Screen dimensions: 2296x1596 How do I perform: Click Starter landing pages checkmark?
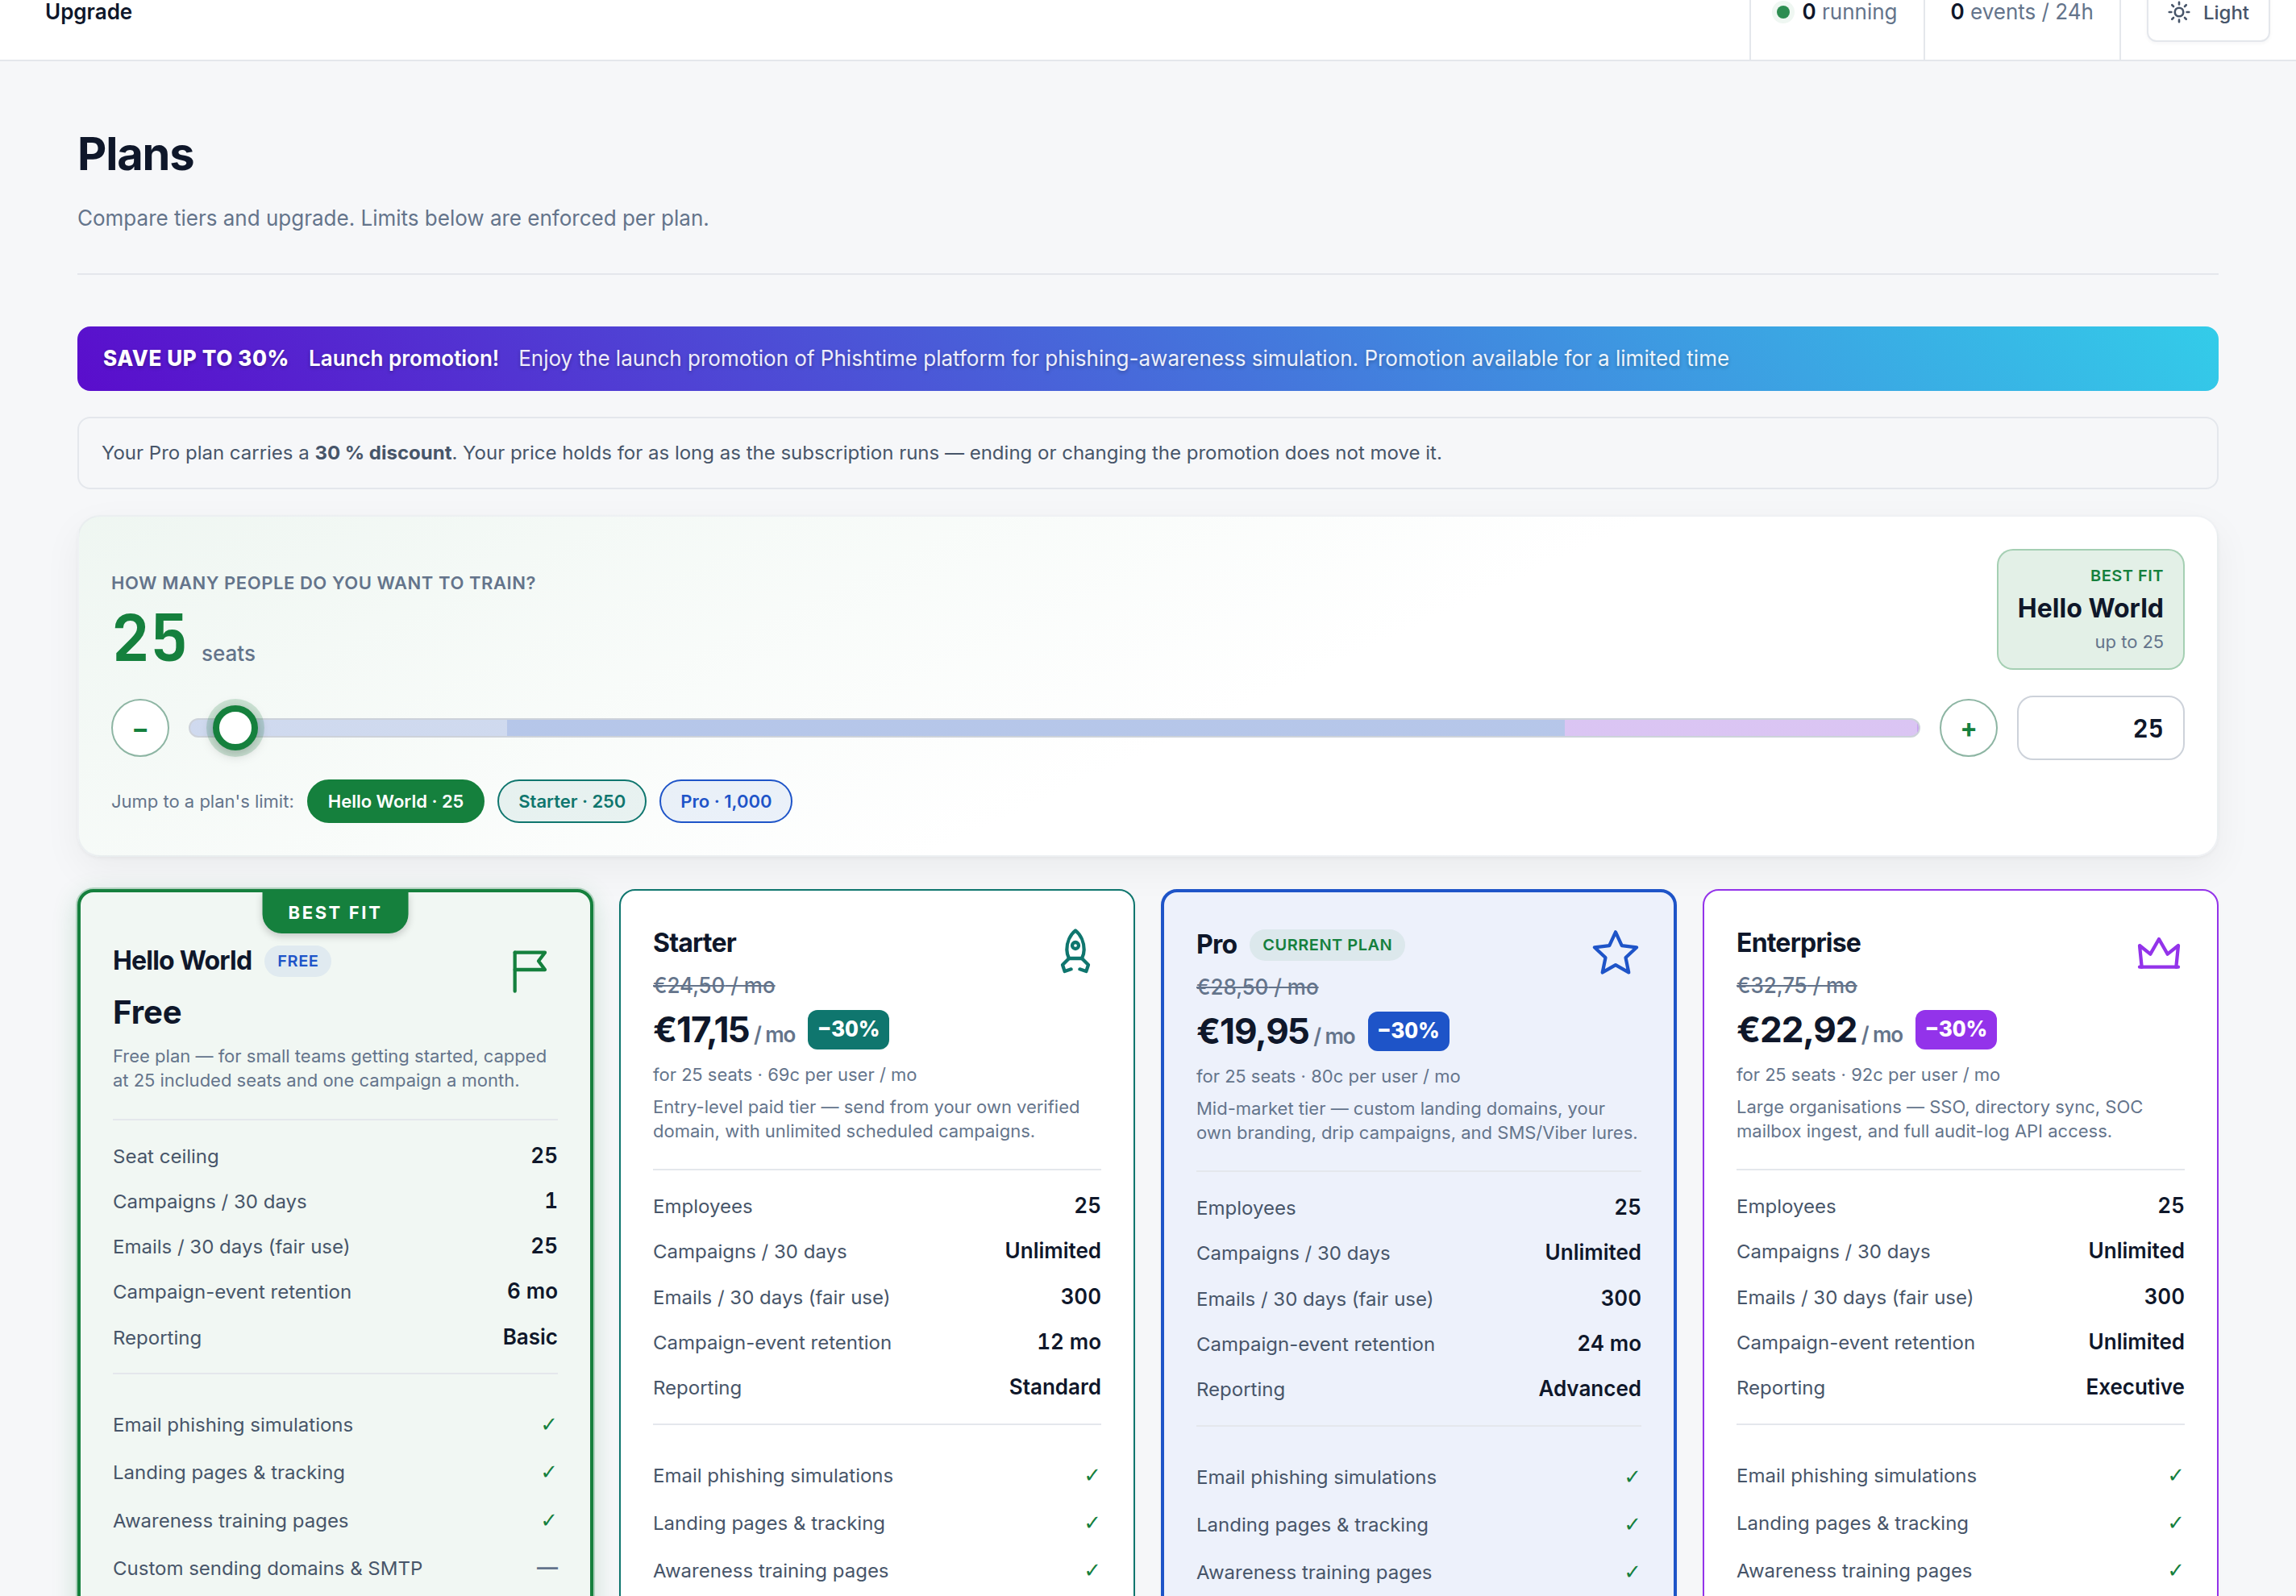(1092, 1522)
